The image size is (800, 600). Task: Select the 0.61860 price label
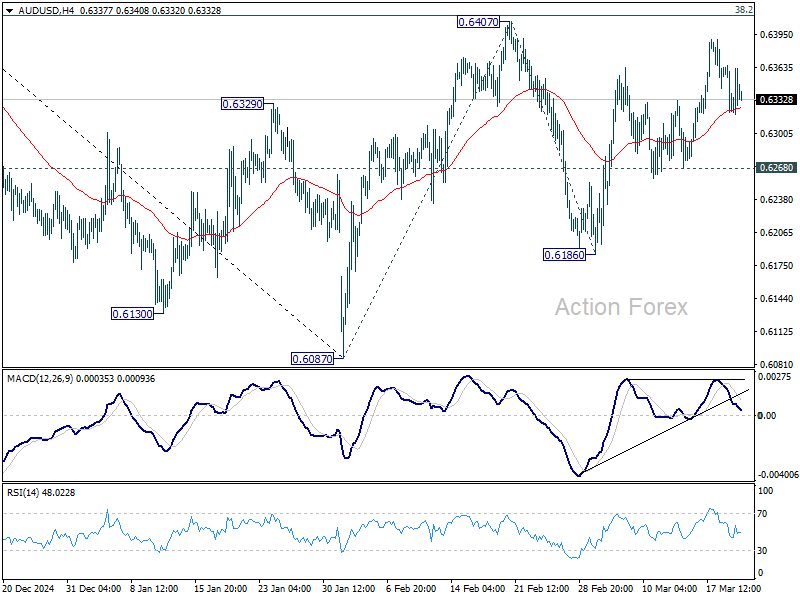[x=564, y=255]
